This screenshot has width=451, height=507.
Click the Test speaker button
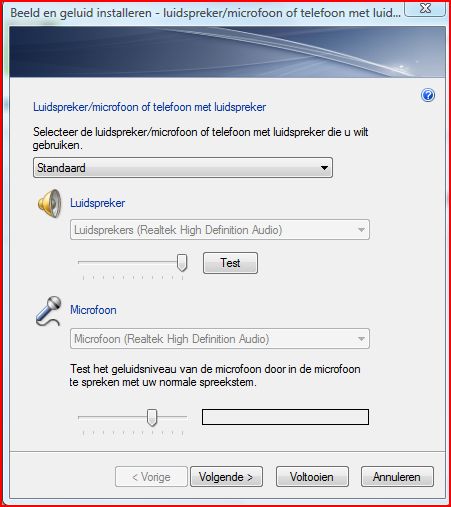tap(230, 263)
